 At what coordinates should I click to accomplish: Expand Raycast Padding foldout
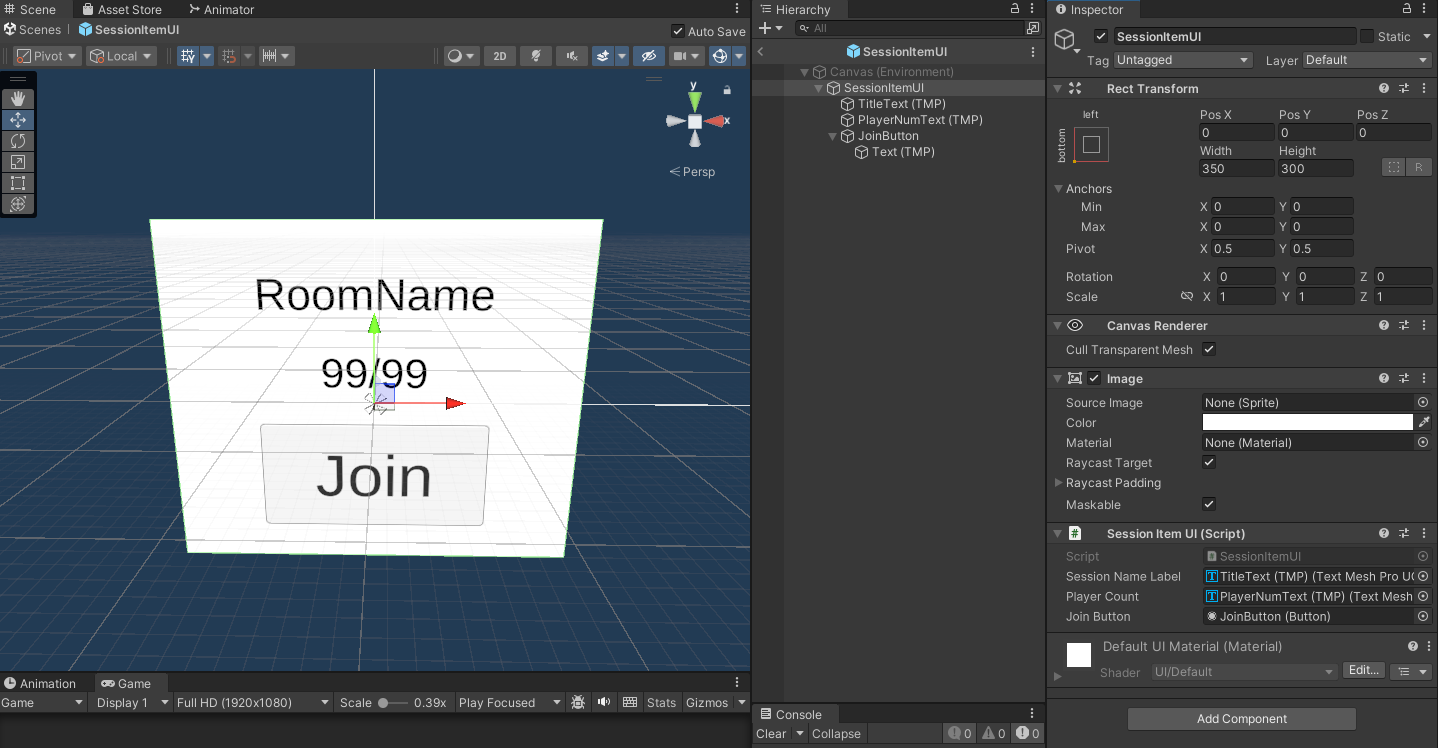(1058, 483)
